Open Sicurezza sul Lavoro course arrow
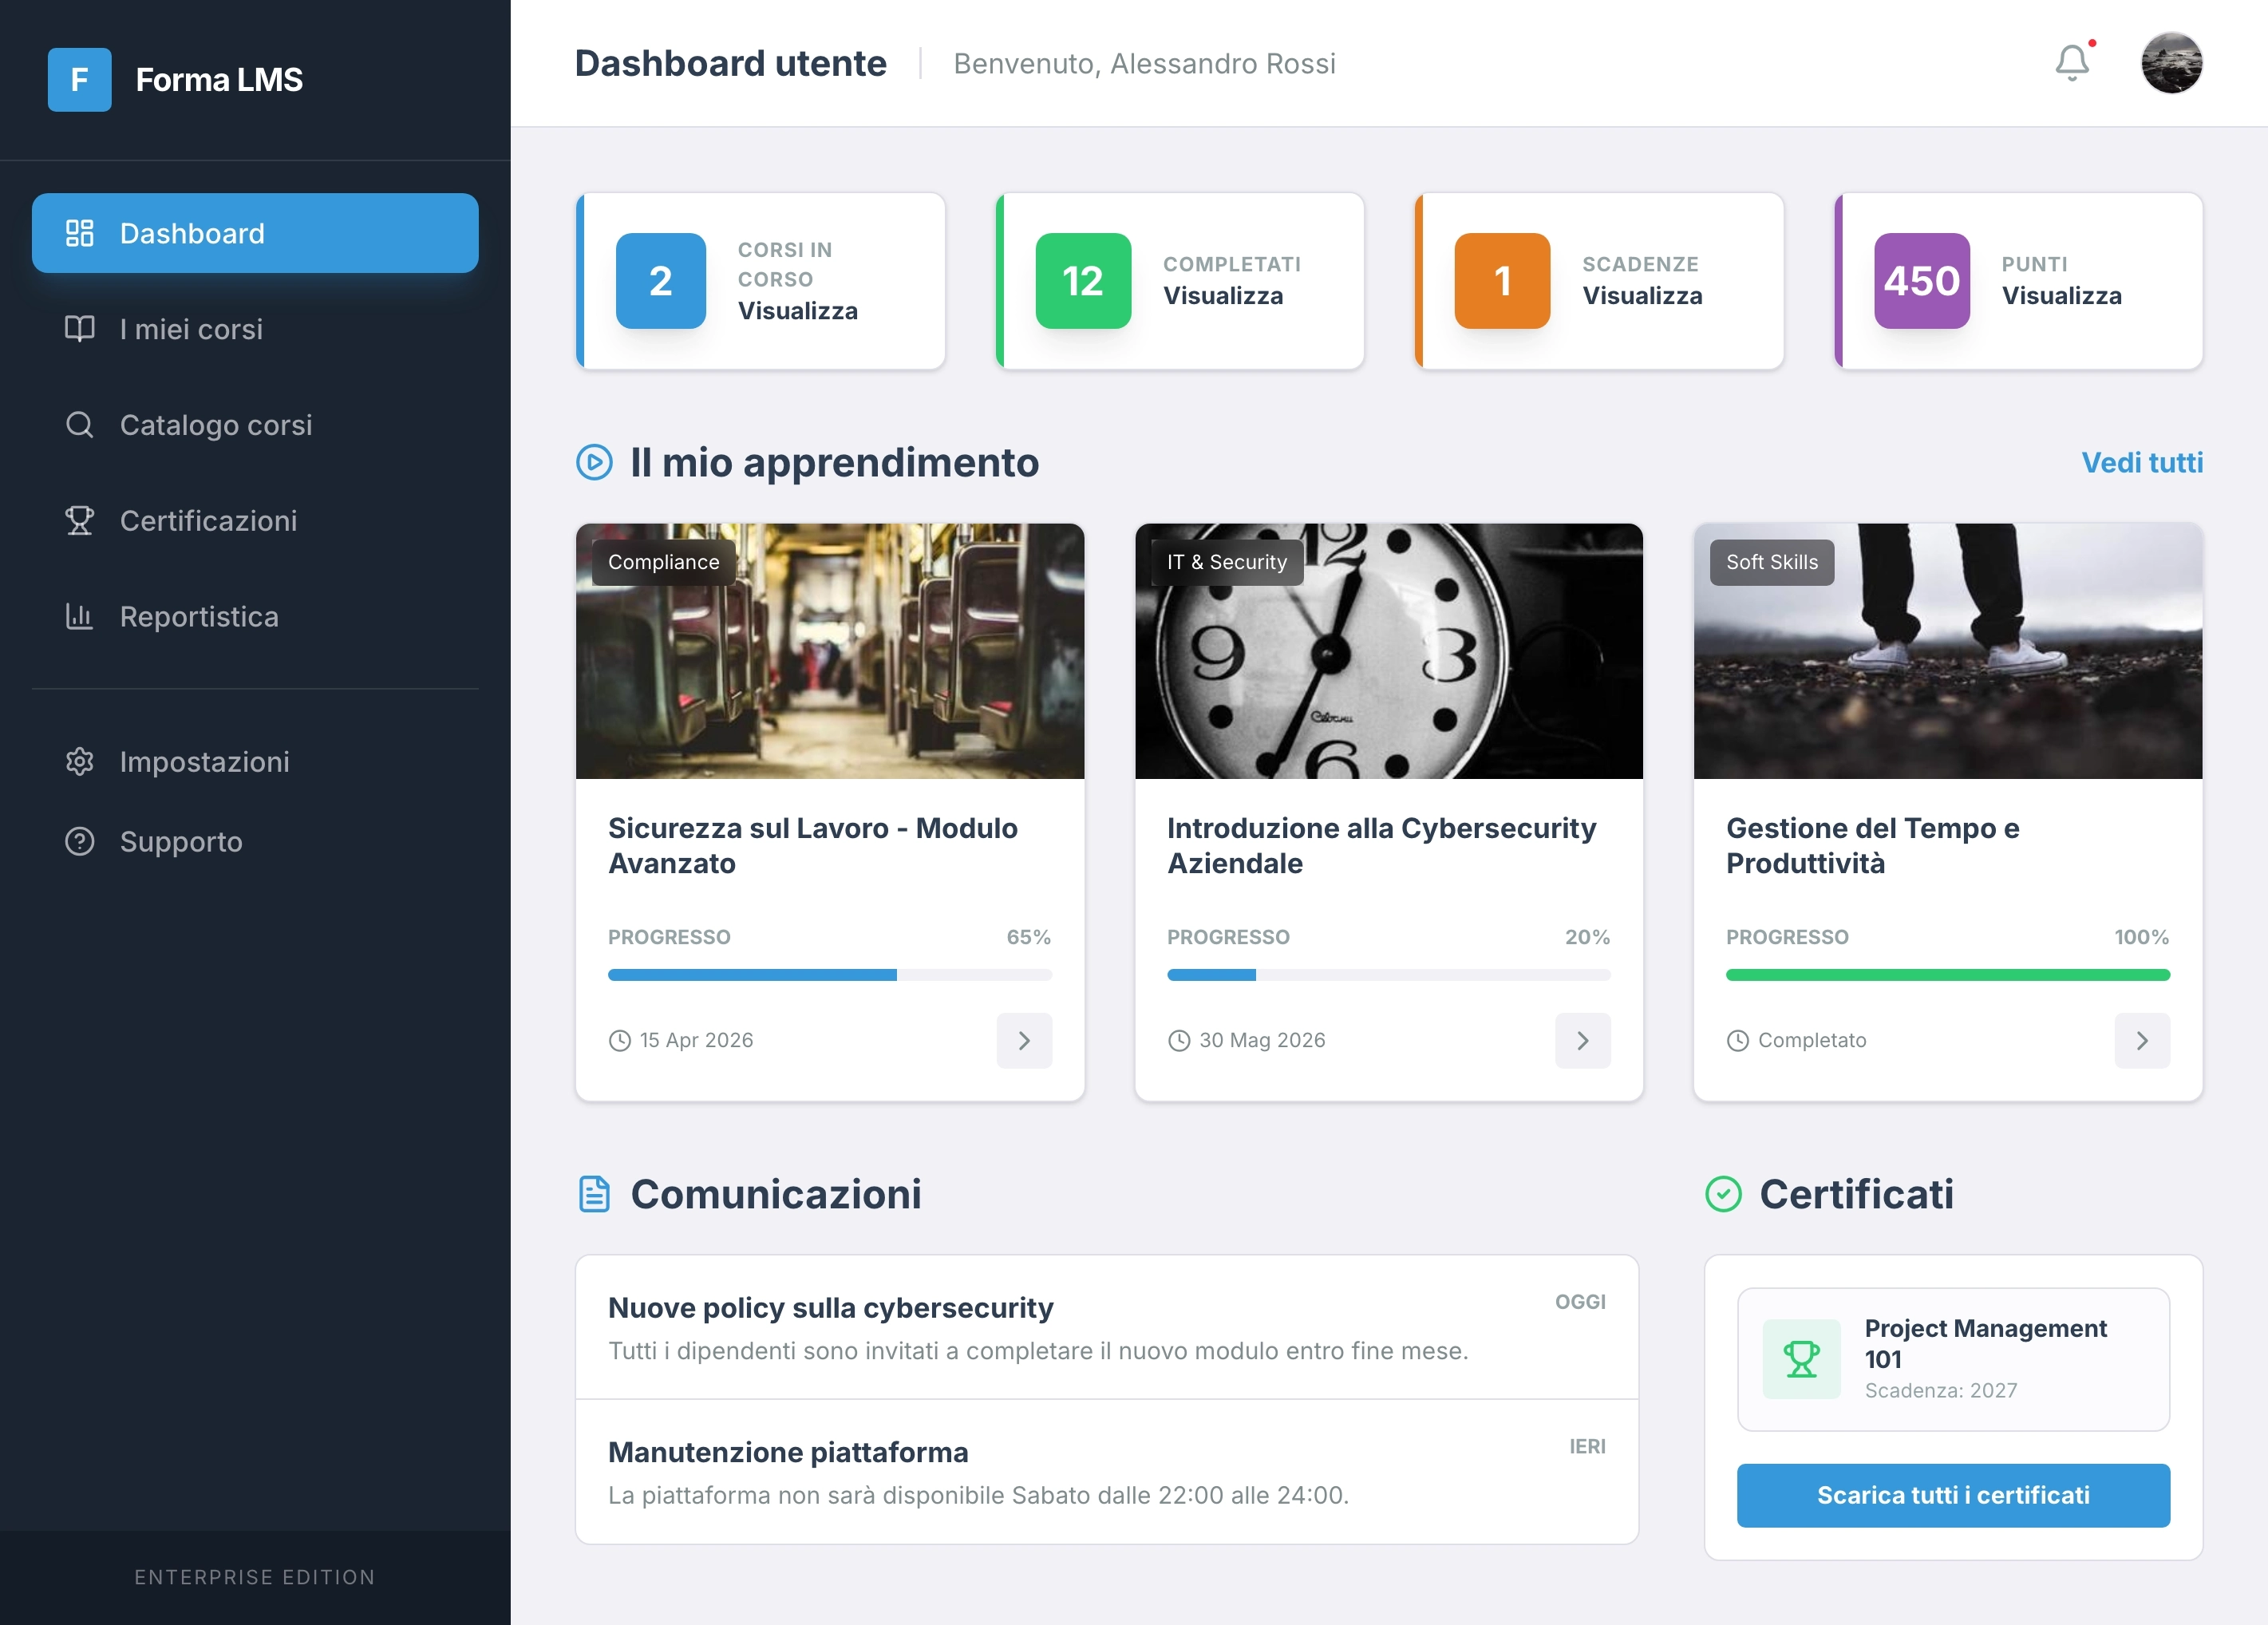The width and height of the screenshot is (2268, 1625). click(x=1024, y=1041)
